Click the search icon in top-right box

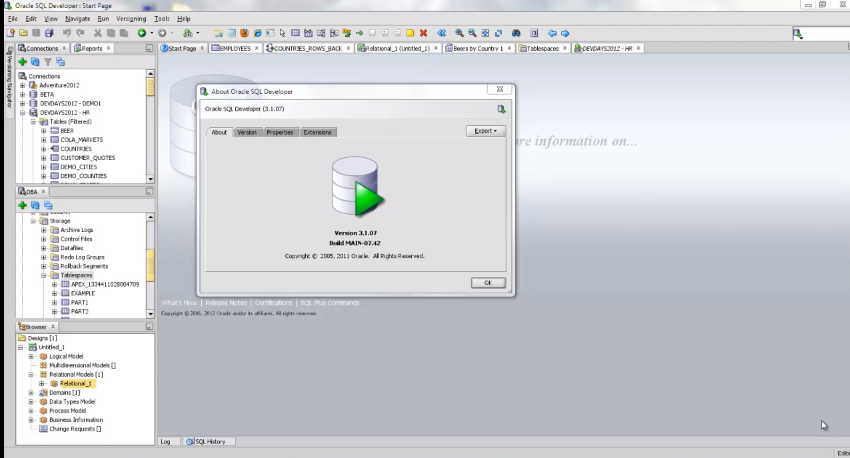[797, 34]
